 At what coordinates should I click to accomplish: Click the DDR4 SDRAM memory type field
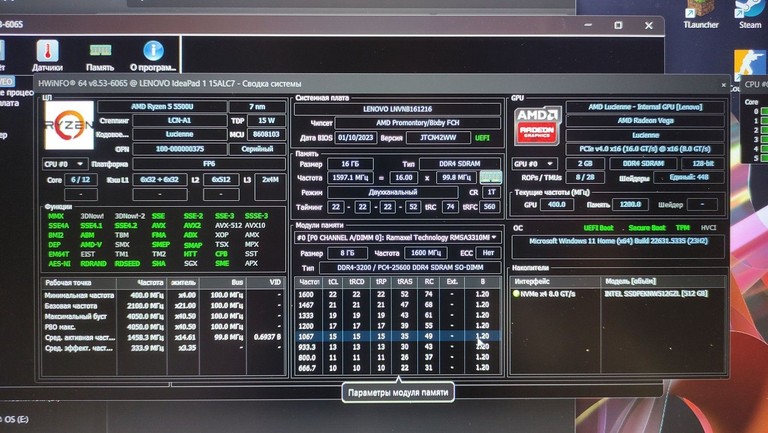tap(460, 164)
